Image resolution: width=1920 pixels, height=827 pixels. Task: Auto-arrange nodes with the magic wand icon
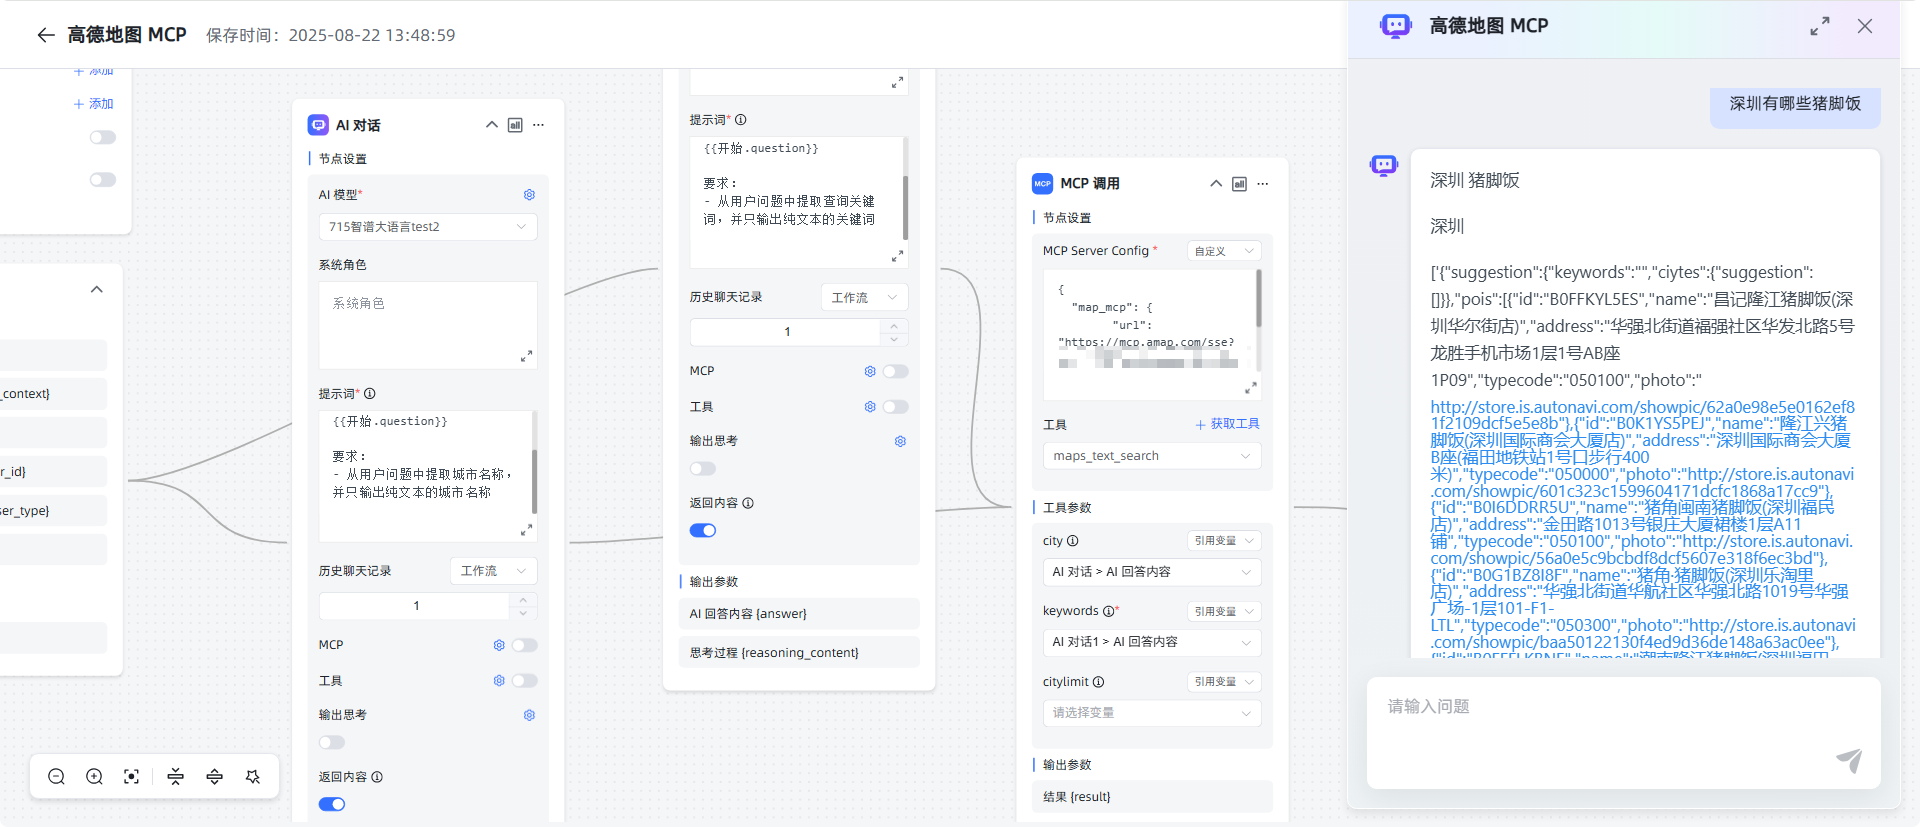coord(253,777)
